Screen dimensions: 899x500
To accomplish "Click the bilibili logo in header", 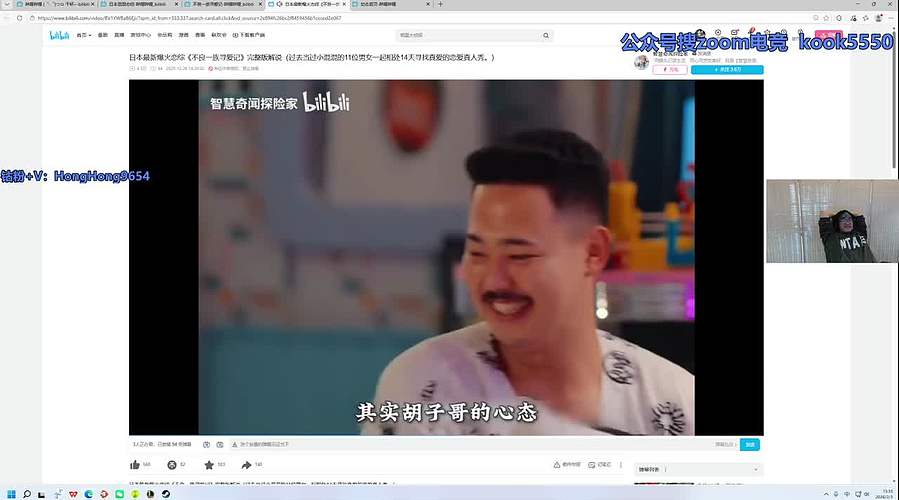I will coord(60,35).
